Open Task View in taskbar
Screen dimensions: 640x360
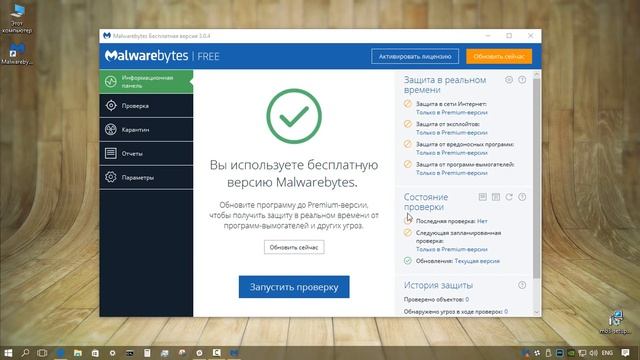[x=42, y=353]
